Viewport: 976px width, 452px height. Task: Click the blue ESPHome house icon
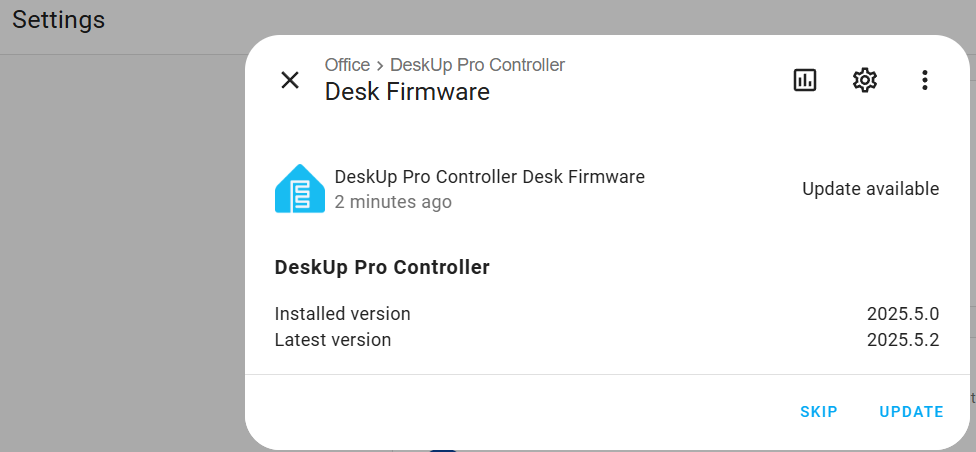click(300, 189)
